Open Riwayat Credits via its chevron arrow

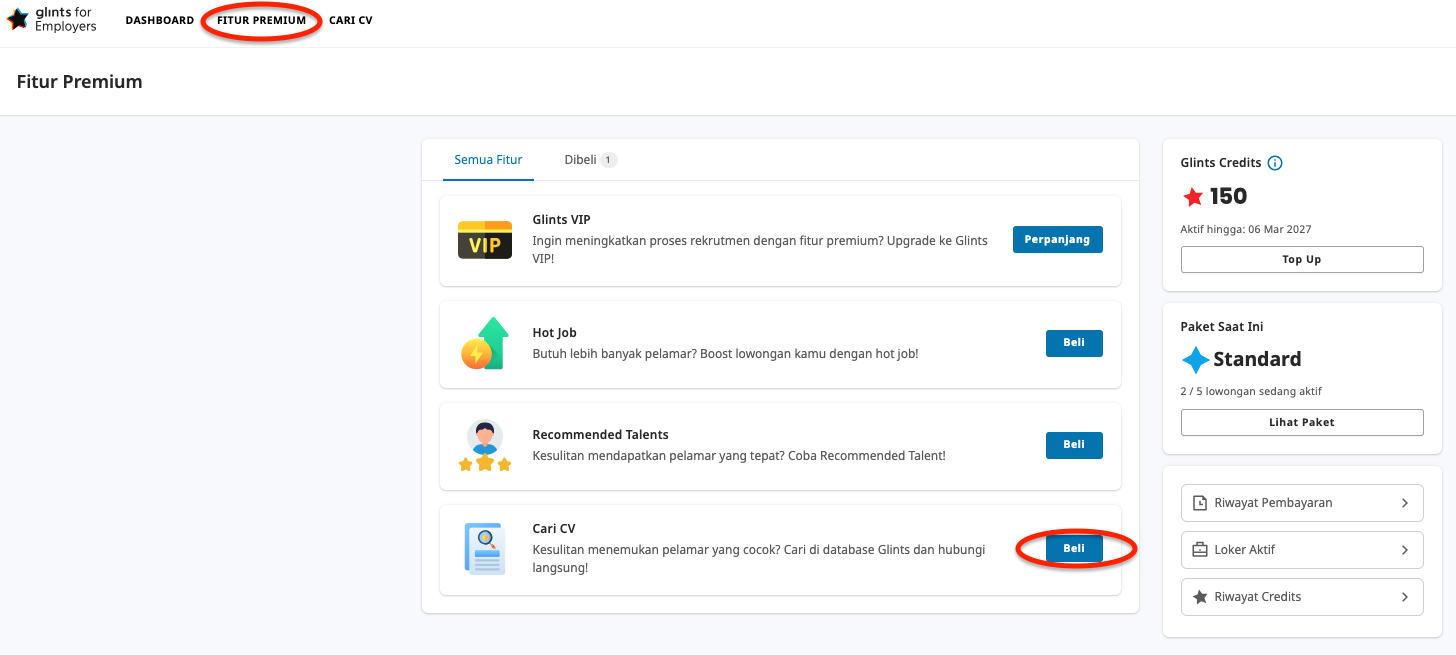(x=1405, y=597)
